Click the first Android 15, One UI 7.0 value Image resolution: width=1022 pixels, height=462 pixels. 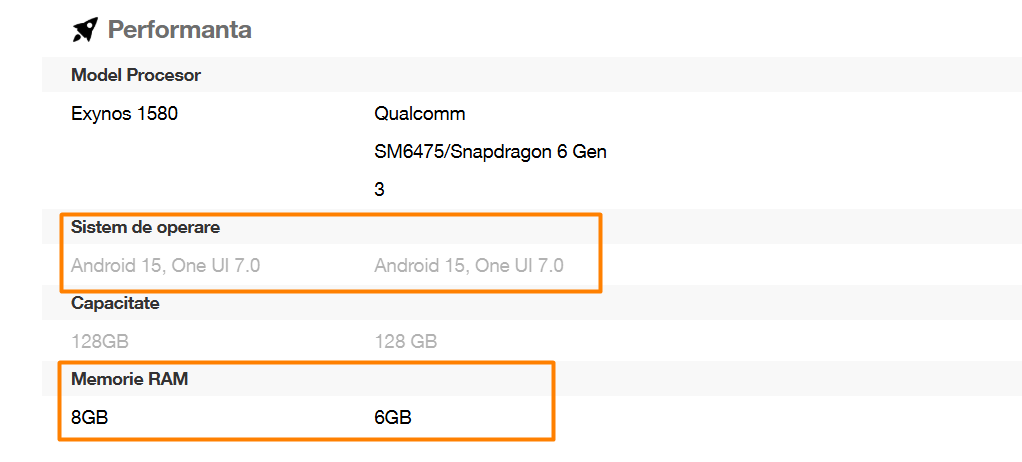click(166, 266)
